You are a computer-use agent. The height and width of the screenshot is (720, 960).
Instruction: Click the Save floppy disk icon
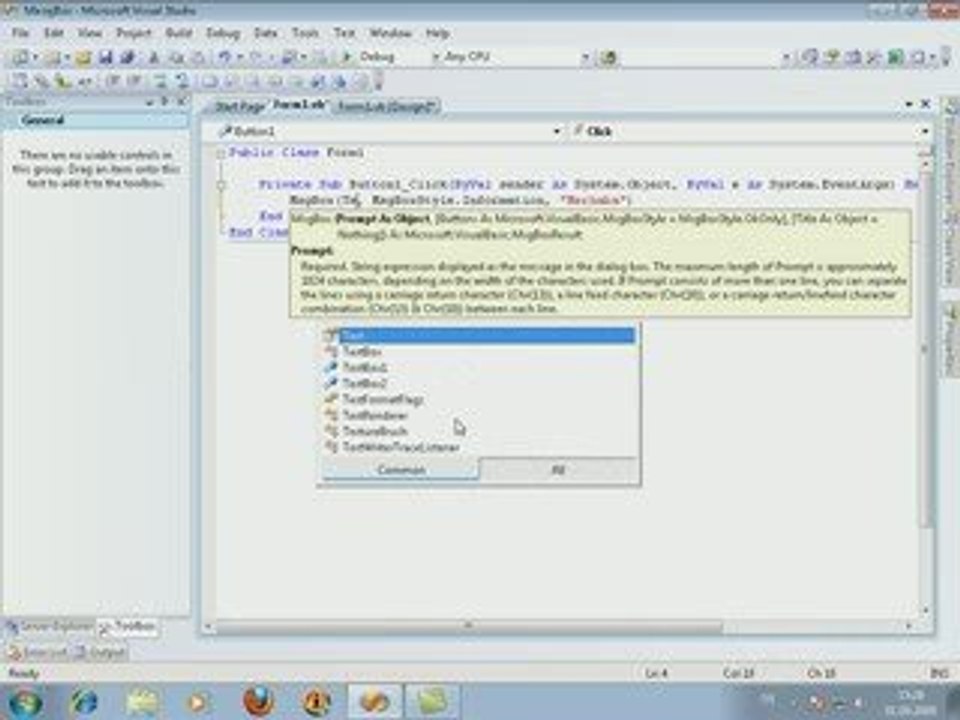pyautogui.click(x=105, y=58)
